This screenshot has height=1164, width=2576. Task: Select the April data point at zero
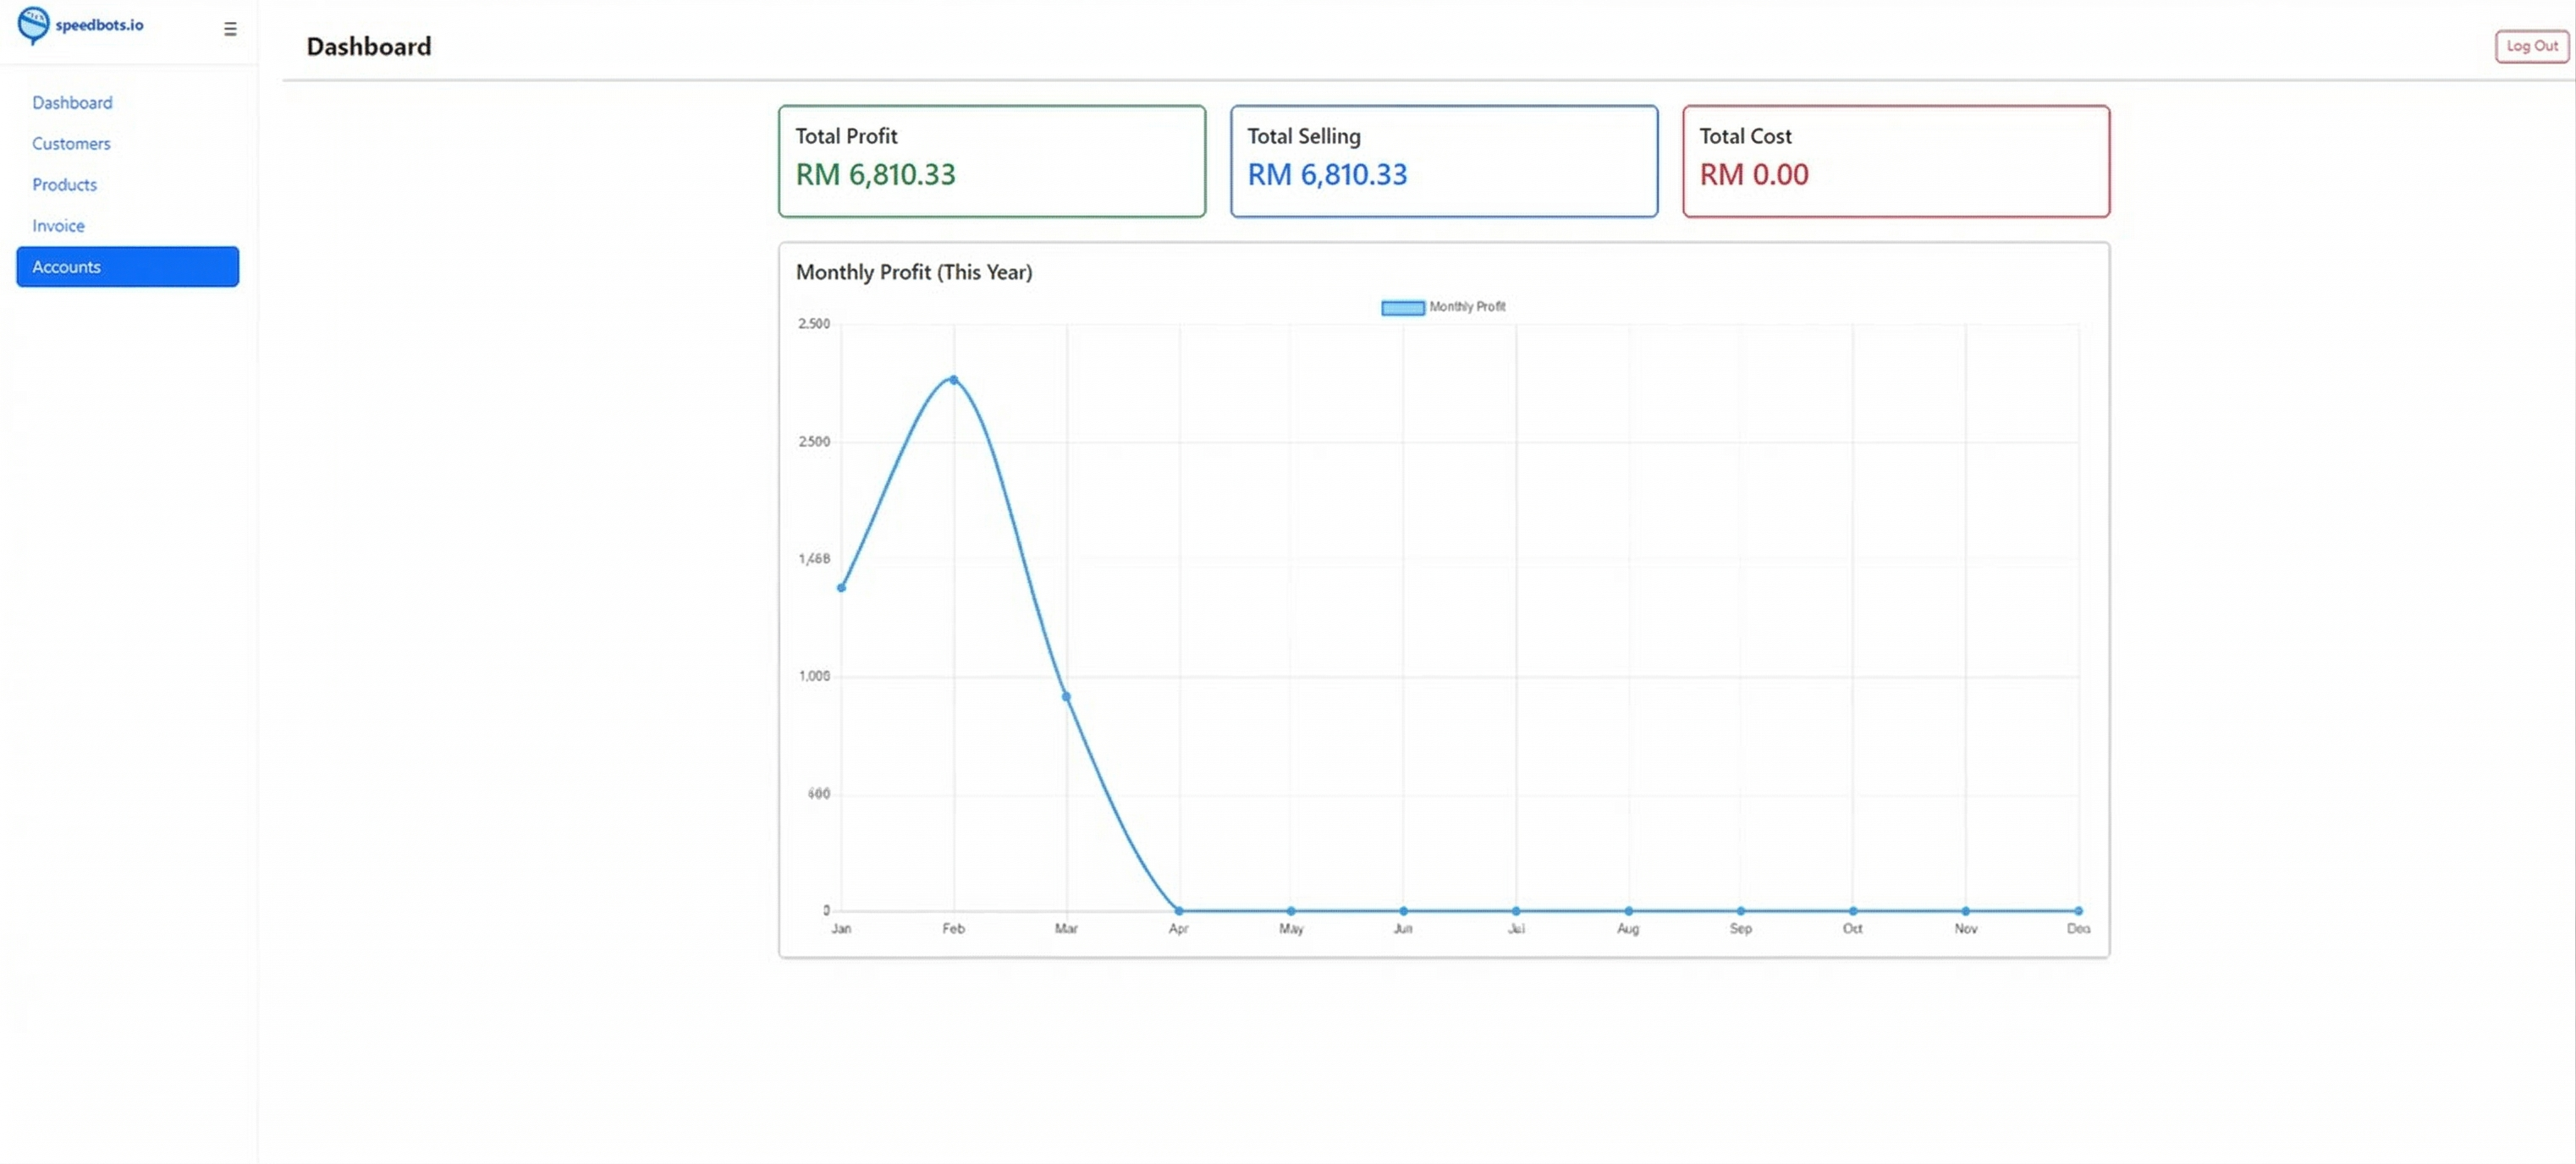coord(1177,910)
